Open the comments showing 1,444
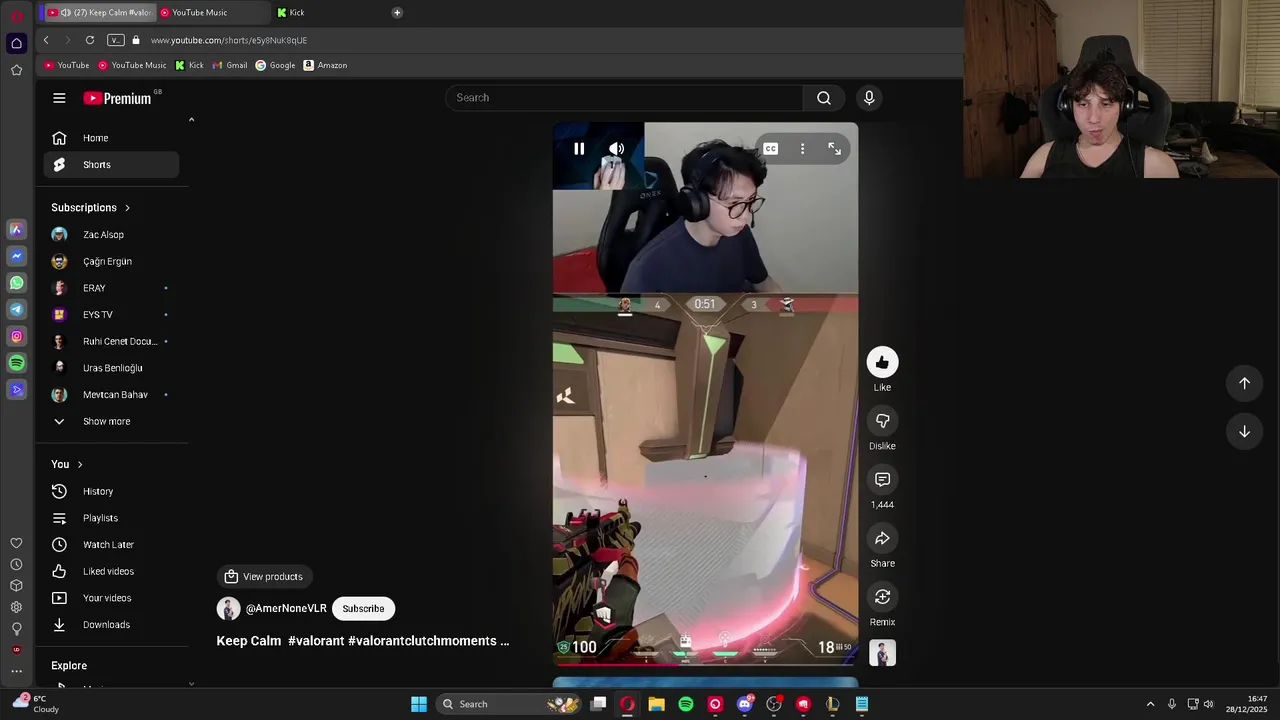 [x=882, y=480]
